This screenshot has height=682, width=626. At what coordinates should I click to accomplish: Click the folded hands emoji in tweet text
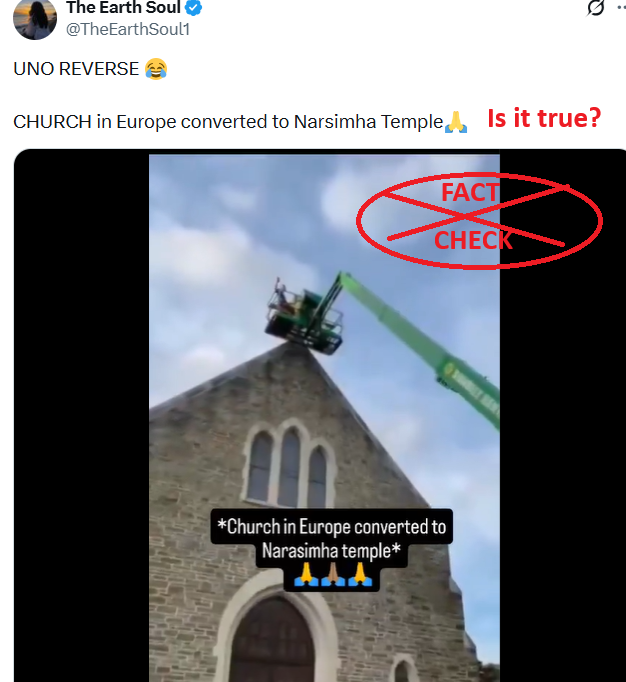pos(455,122)
